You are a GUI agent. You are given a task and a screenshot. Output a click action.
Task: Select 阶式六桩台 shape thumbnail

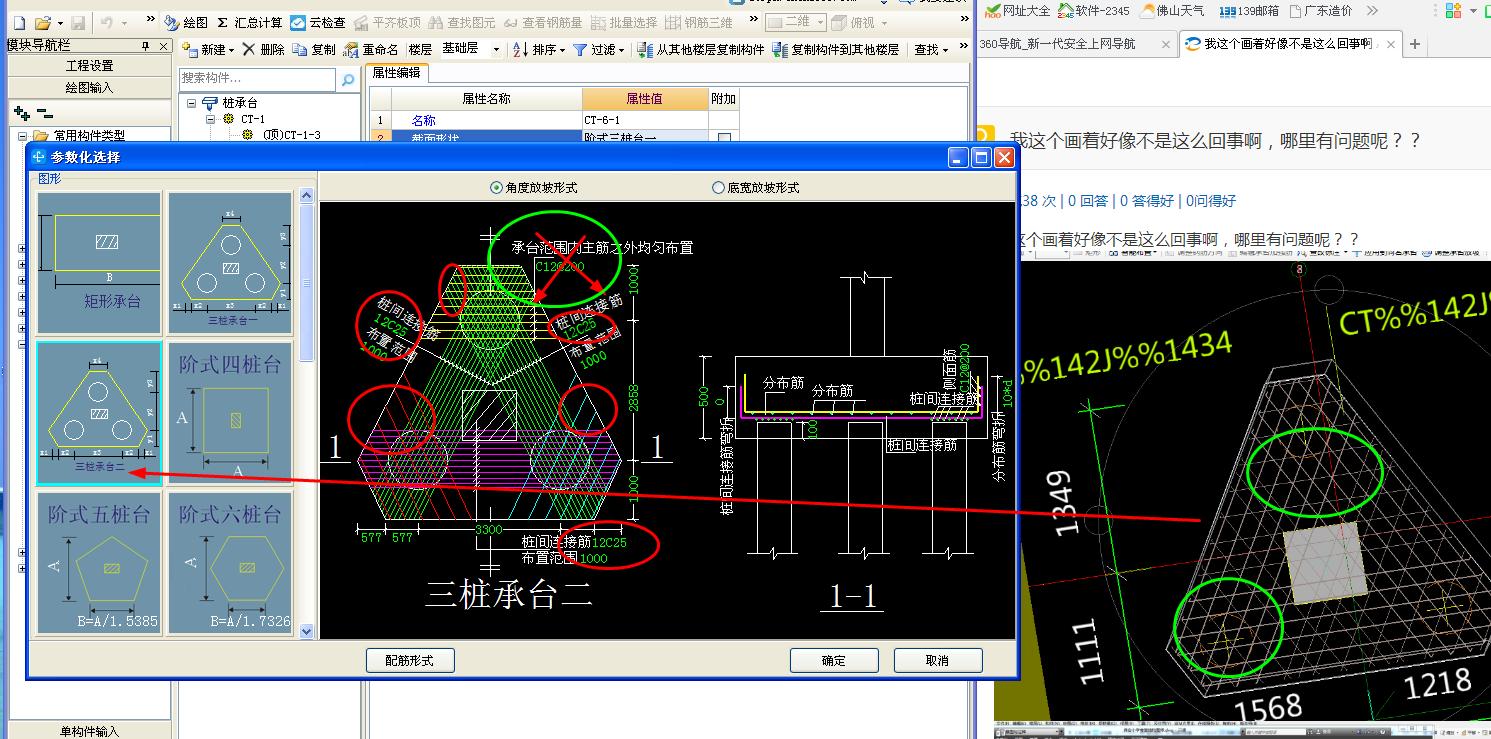(230, 563)
